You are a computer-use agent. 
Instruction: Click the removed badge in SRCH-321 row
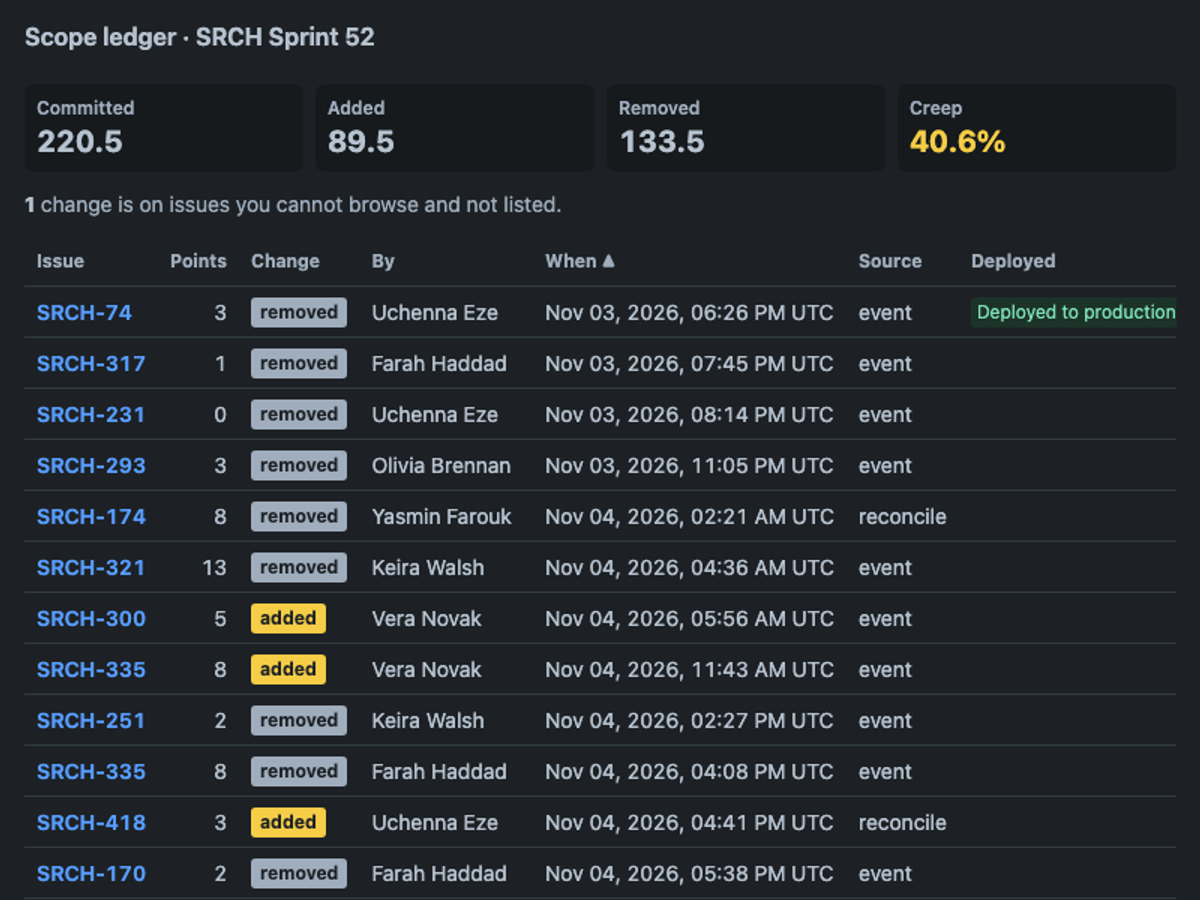pyautogui.click(x=299, y=567)
